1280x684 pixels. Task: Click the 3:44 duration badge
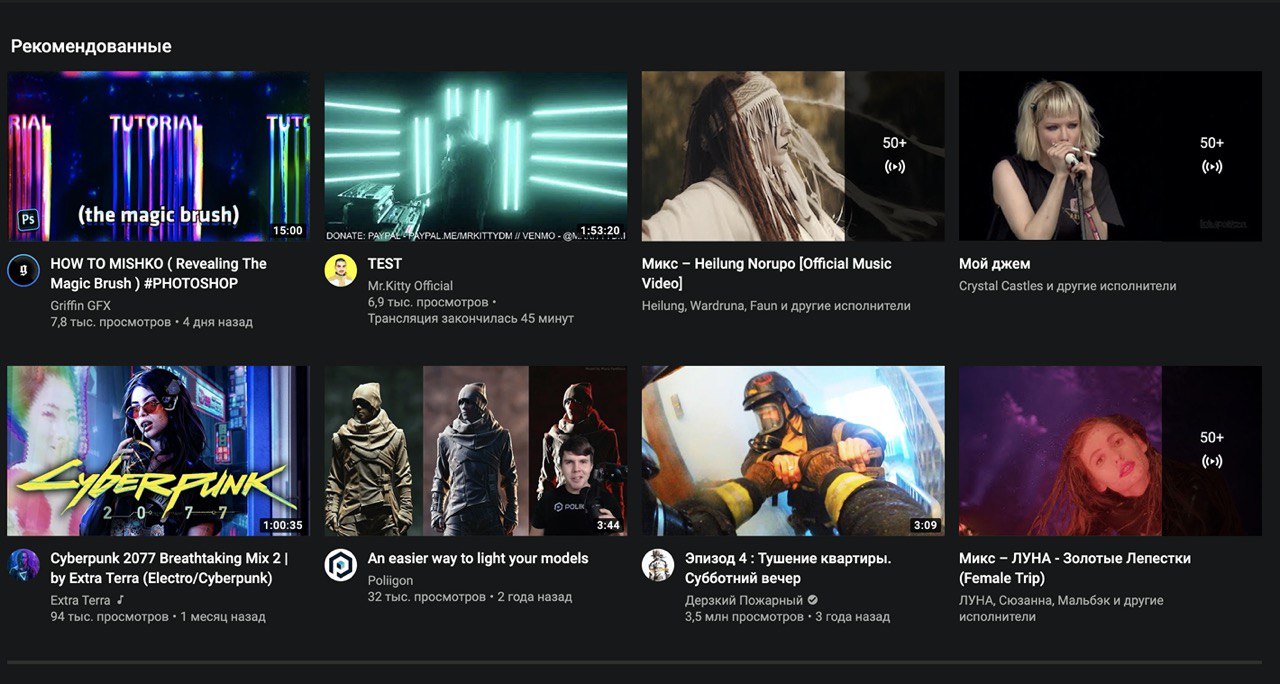tap(608, 525)
